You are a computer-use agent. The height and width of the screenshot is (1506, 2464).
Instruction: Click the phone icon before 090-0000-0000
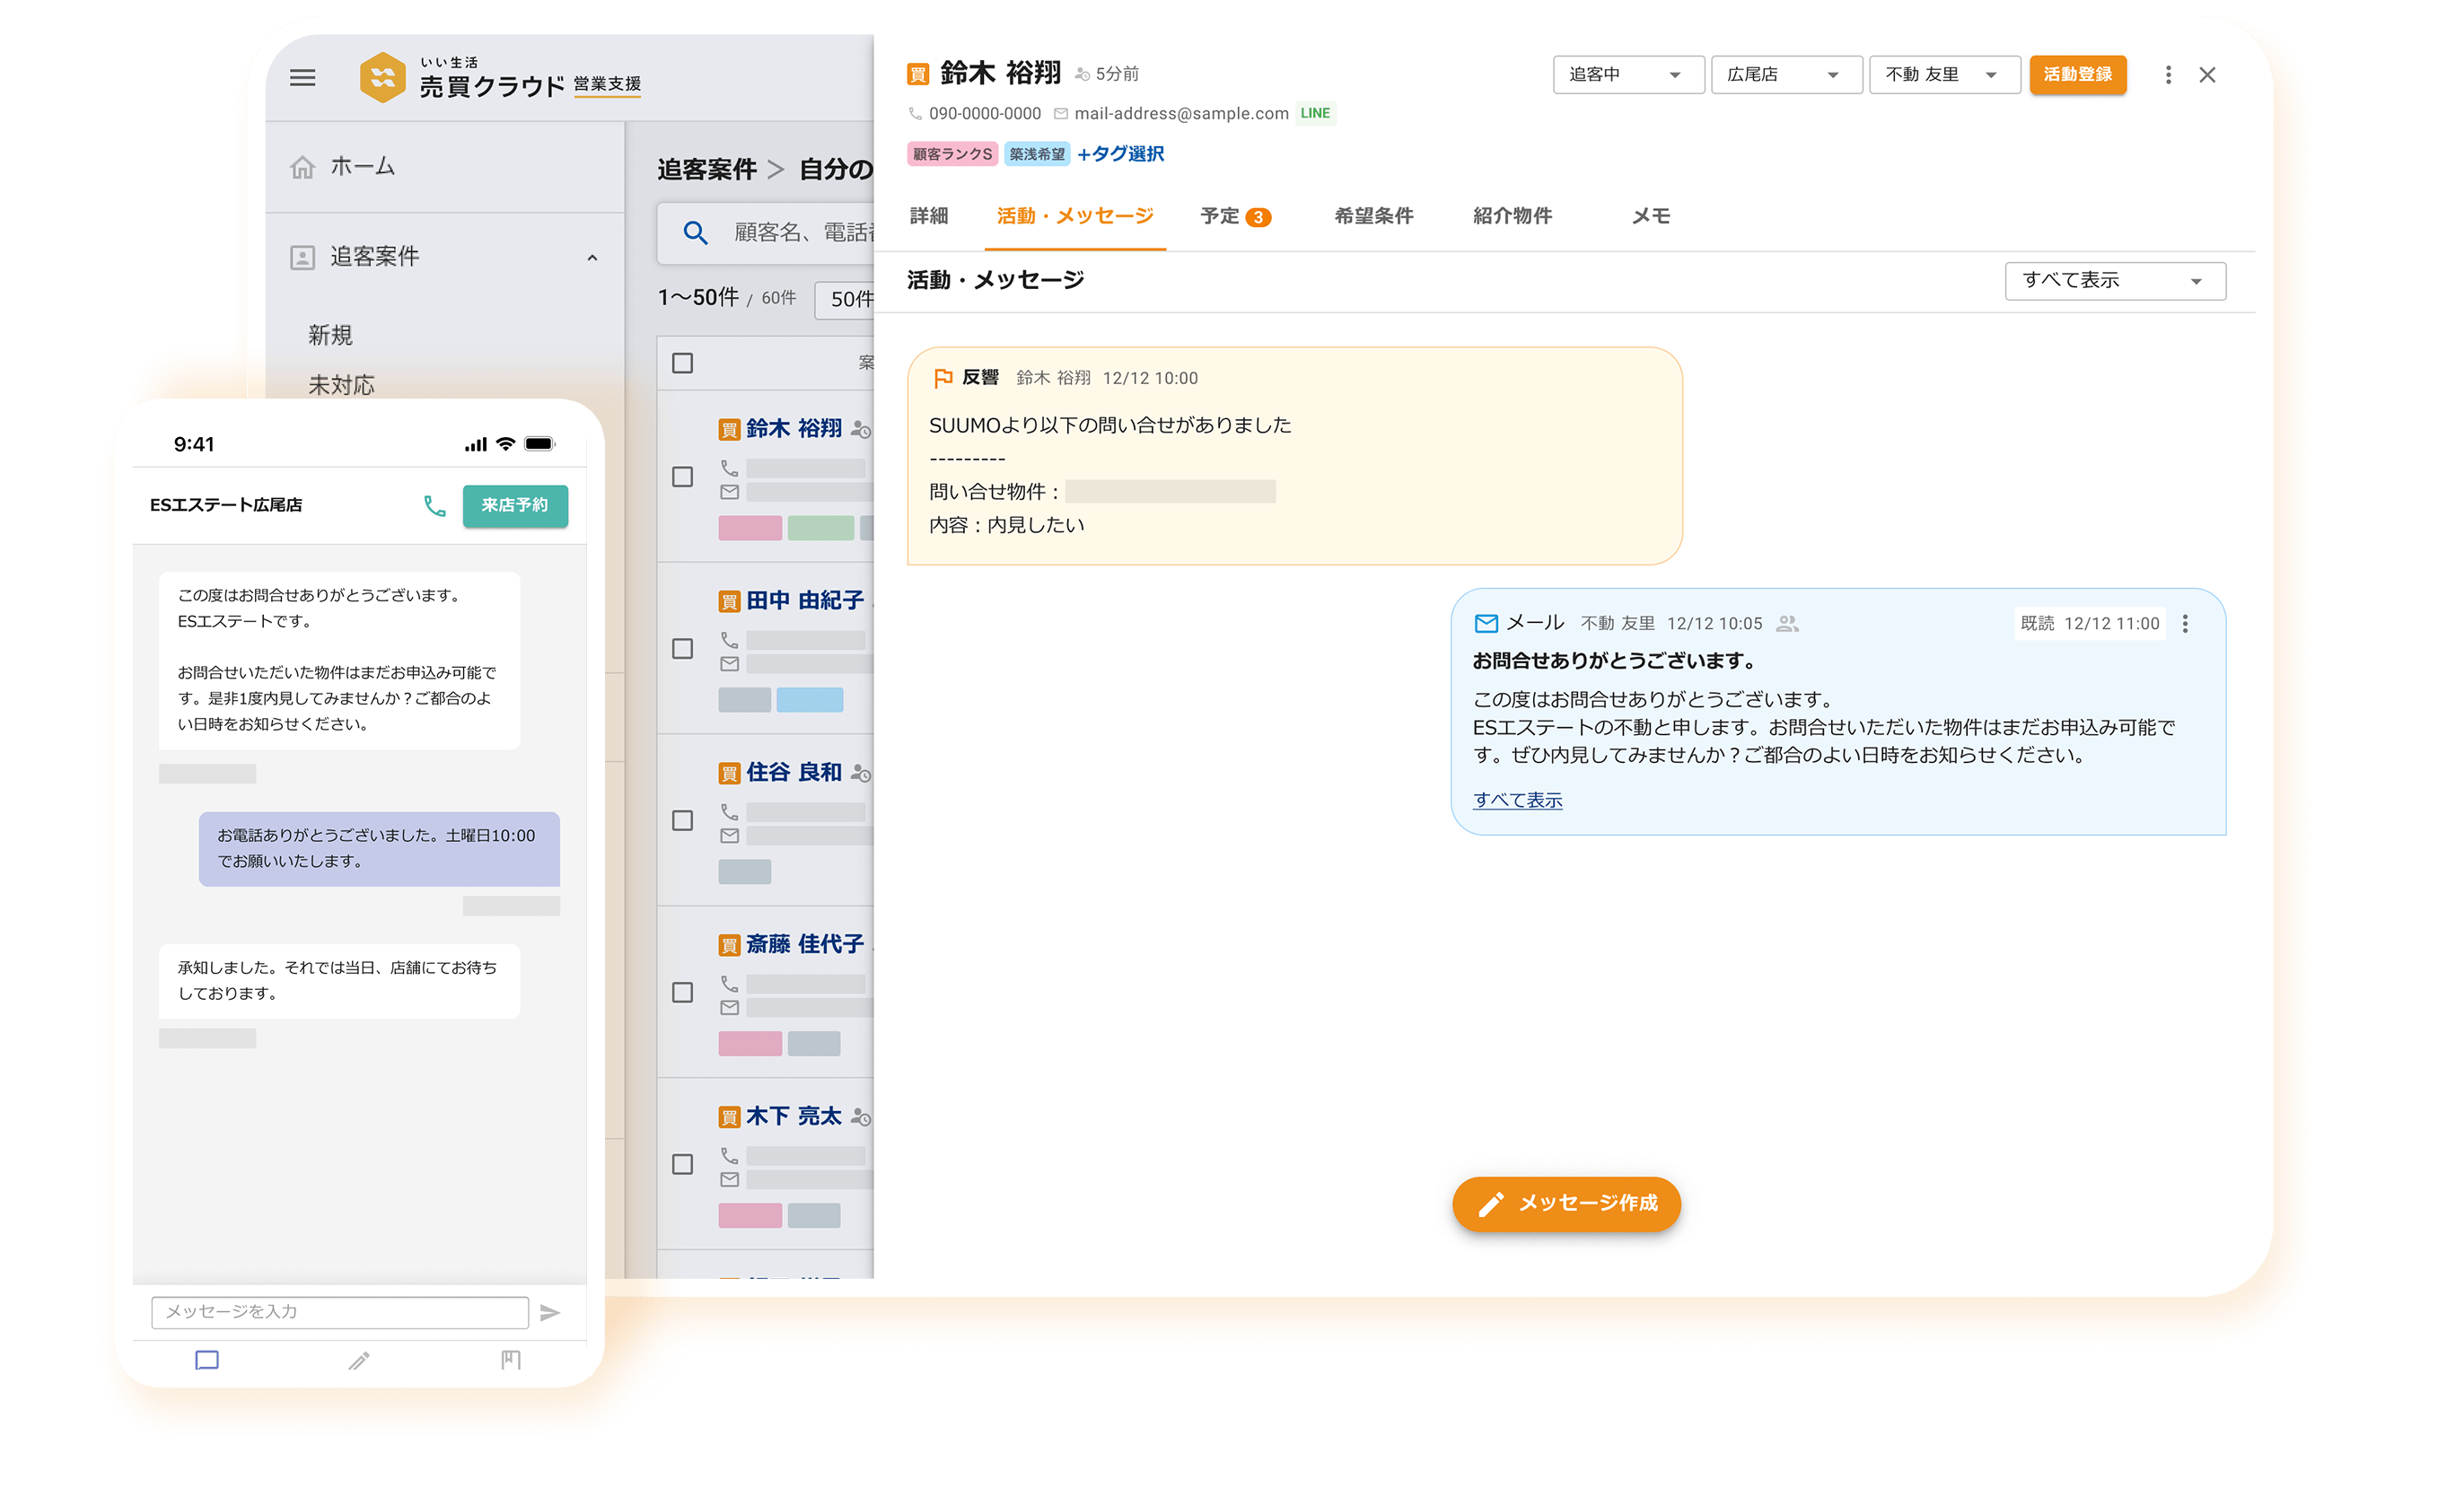(915, 114)
